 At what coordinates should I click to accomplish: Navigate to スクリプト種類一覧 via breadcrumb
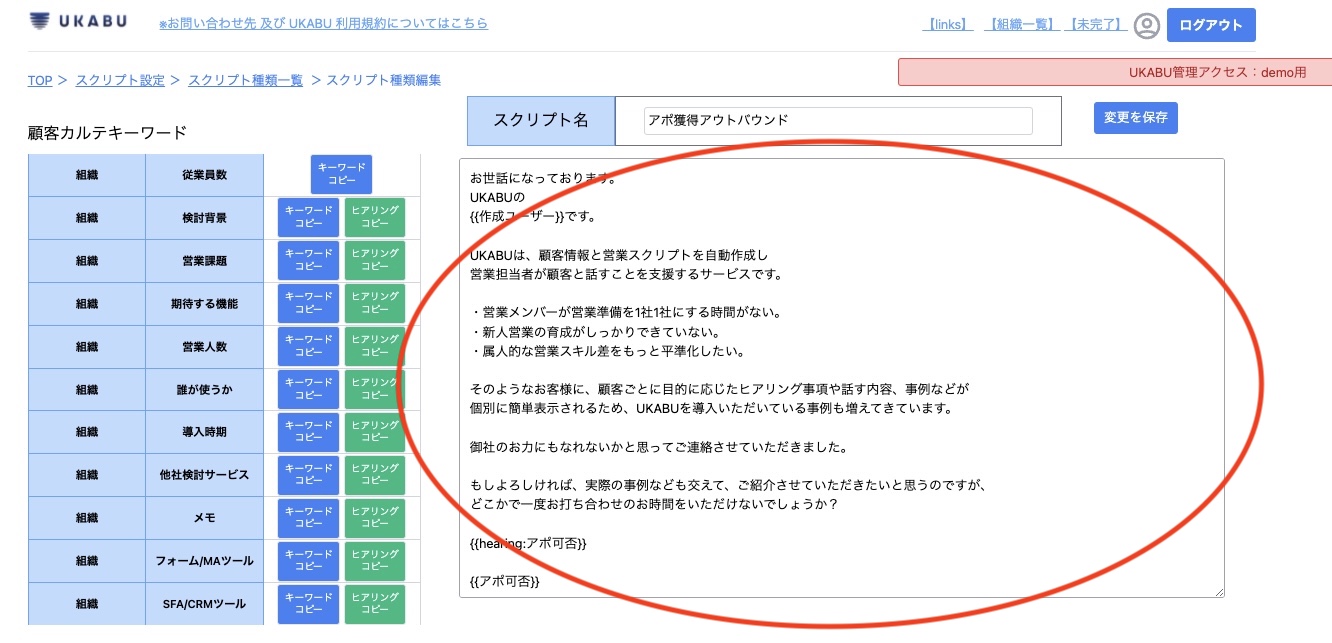[x=245, y=79]
